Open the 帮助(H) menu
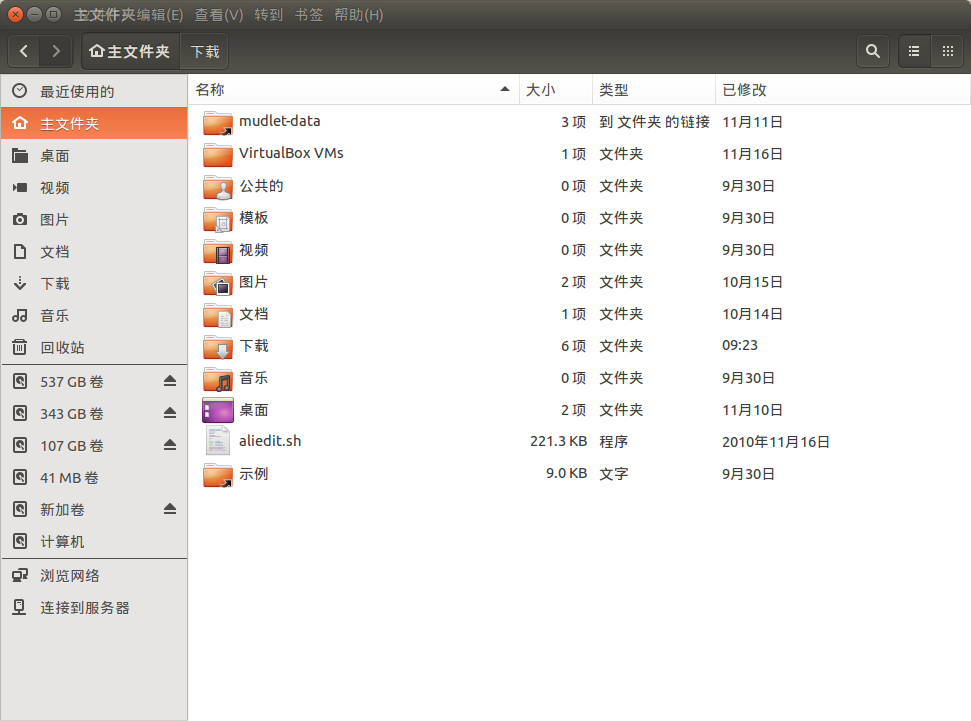971x721 pixels. [x=359, y=15]
